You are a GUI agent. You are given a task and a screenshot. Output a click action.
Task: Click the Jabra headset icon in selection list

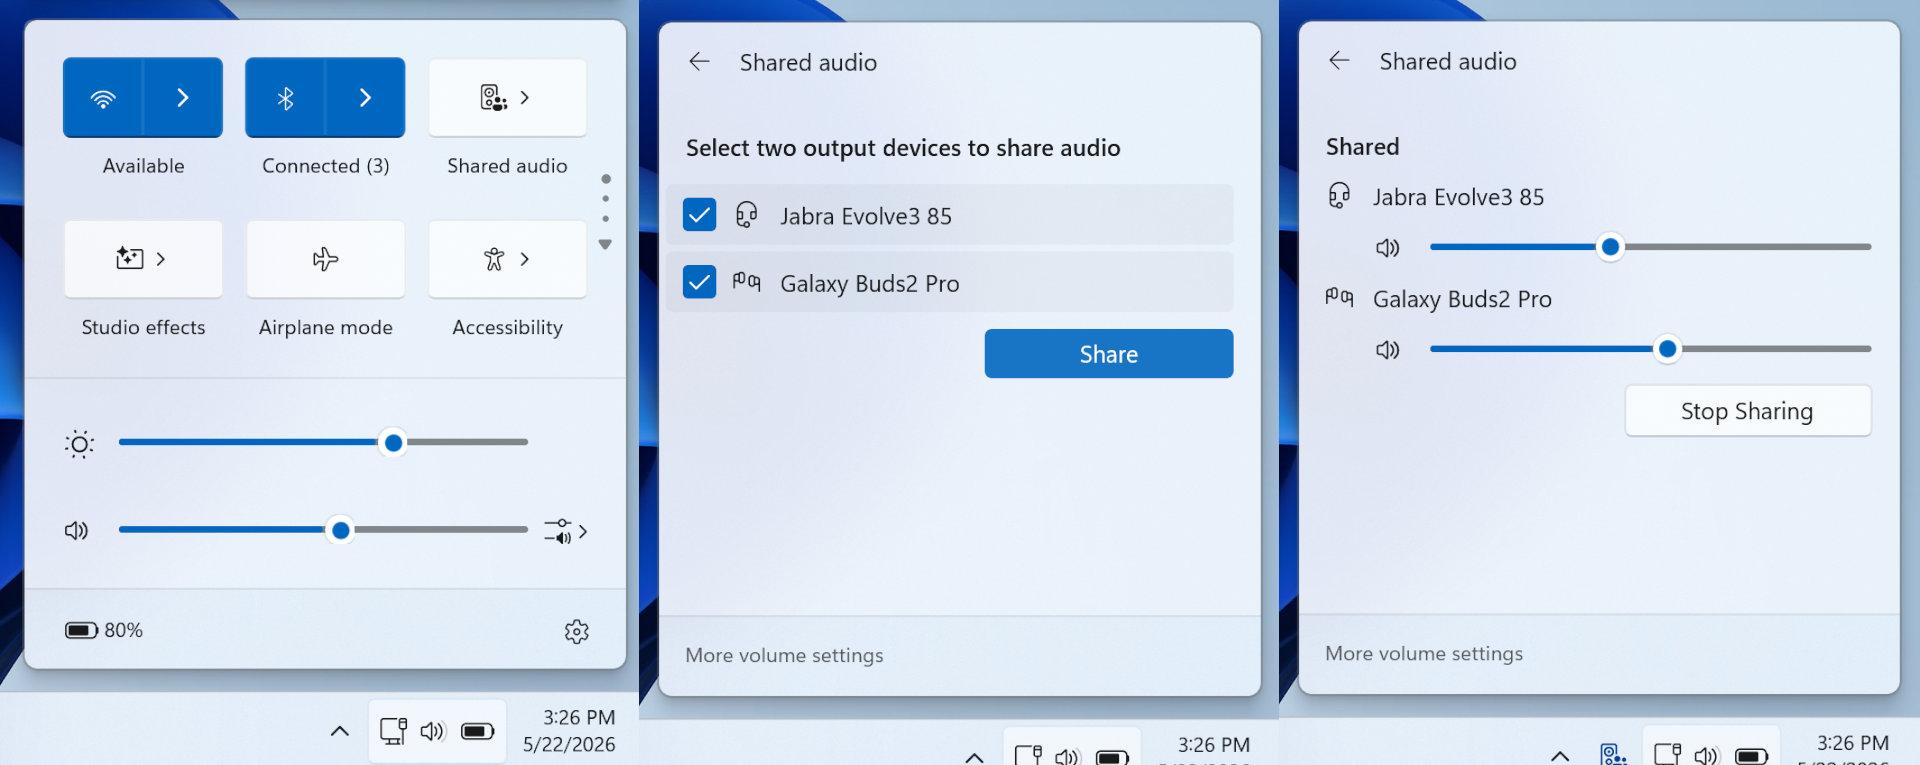746,215
